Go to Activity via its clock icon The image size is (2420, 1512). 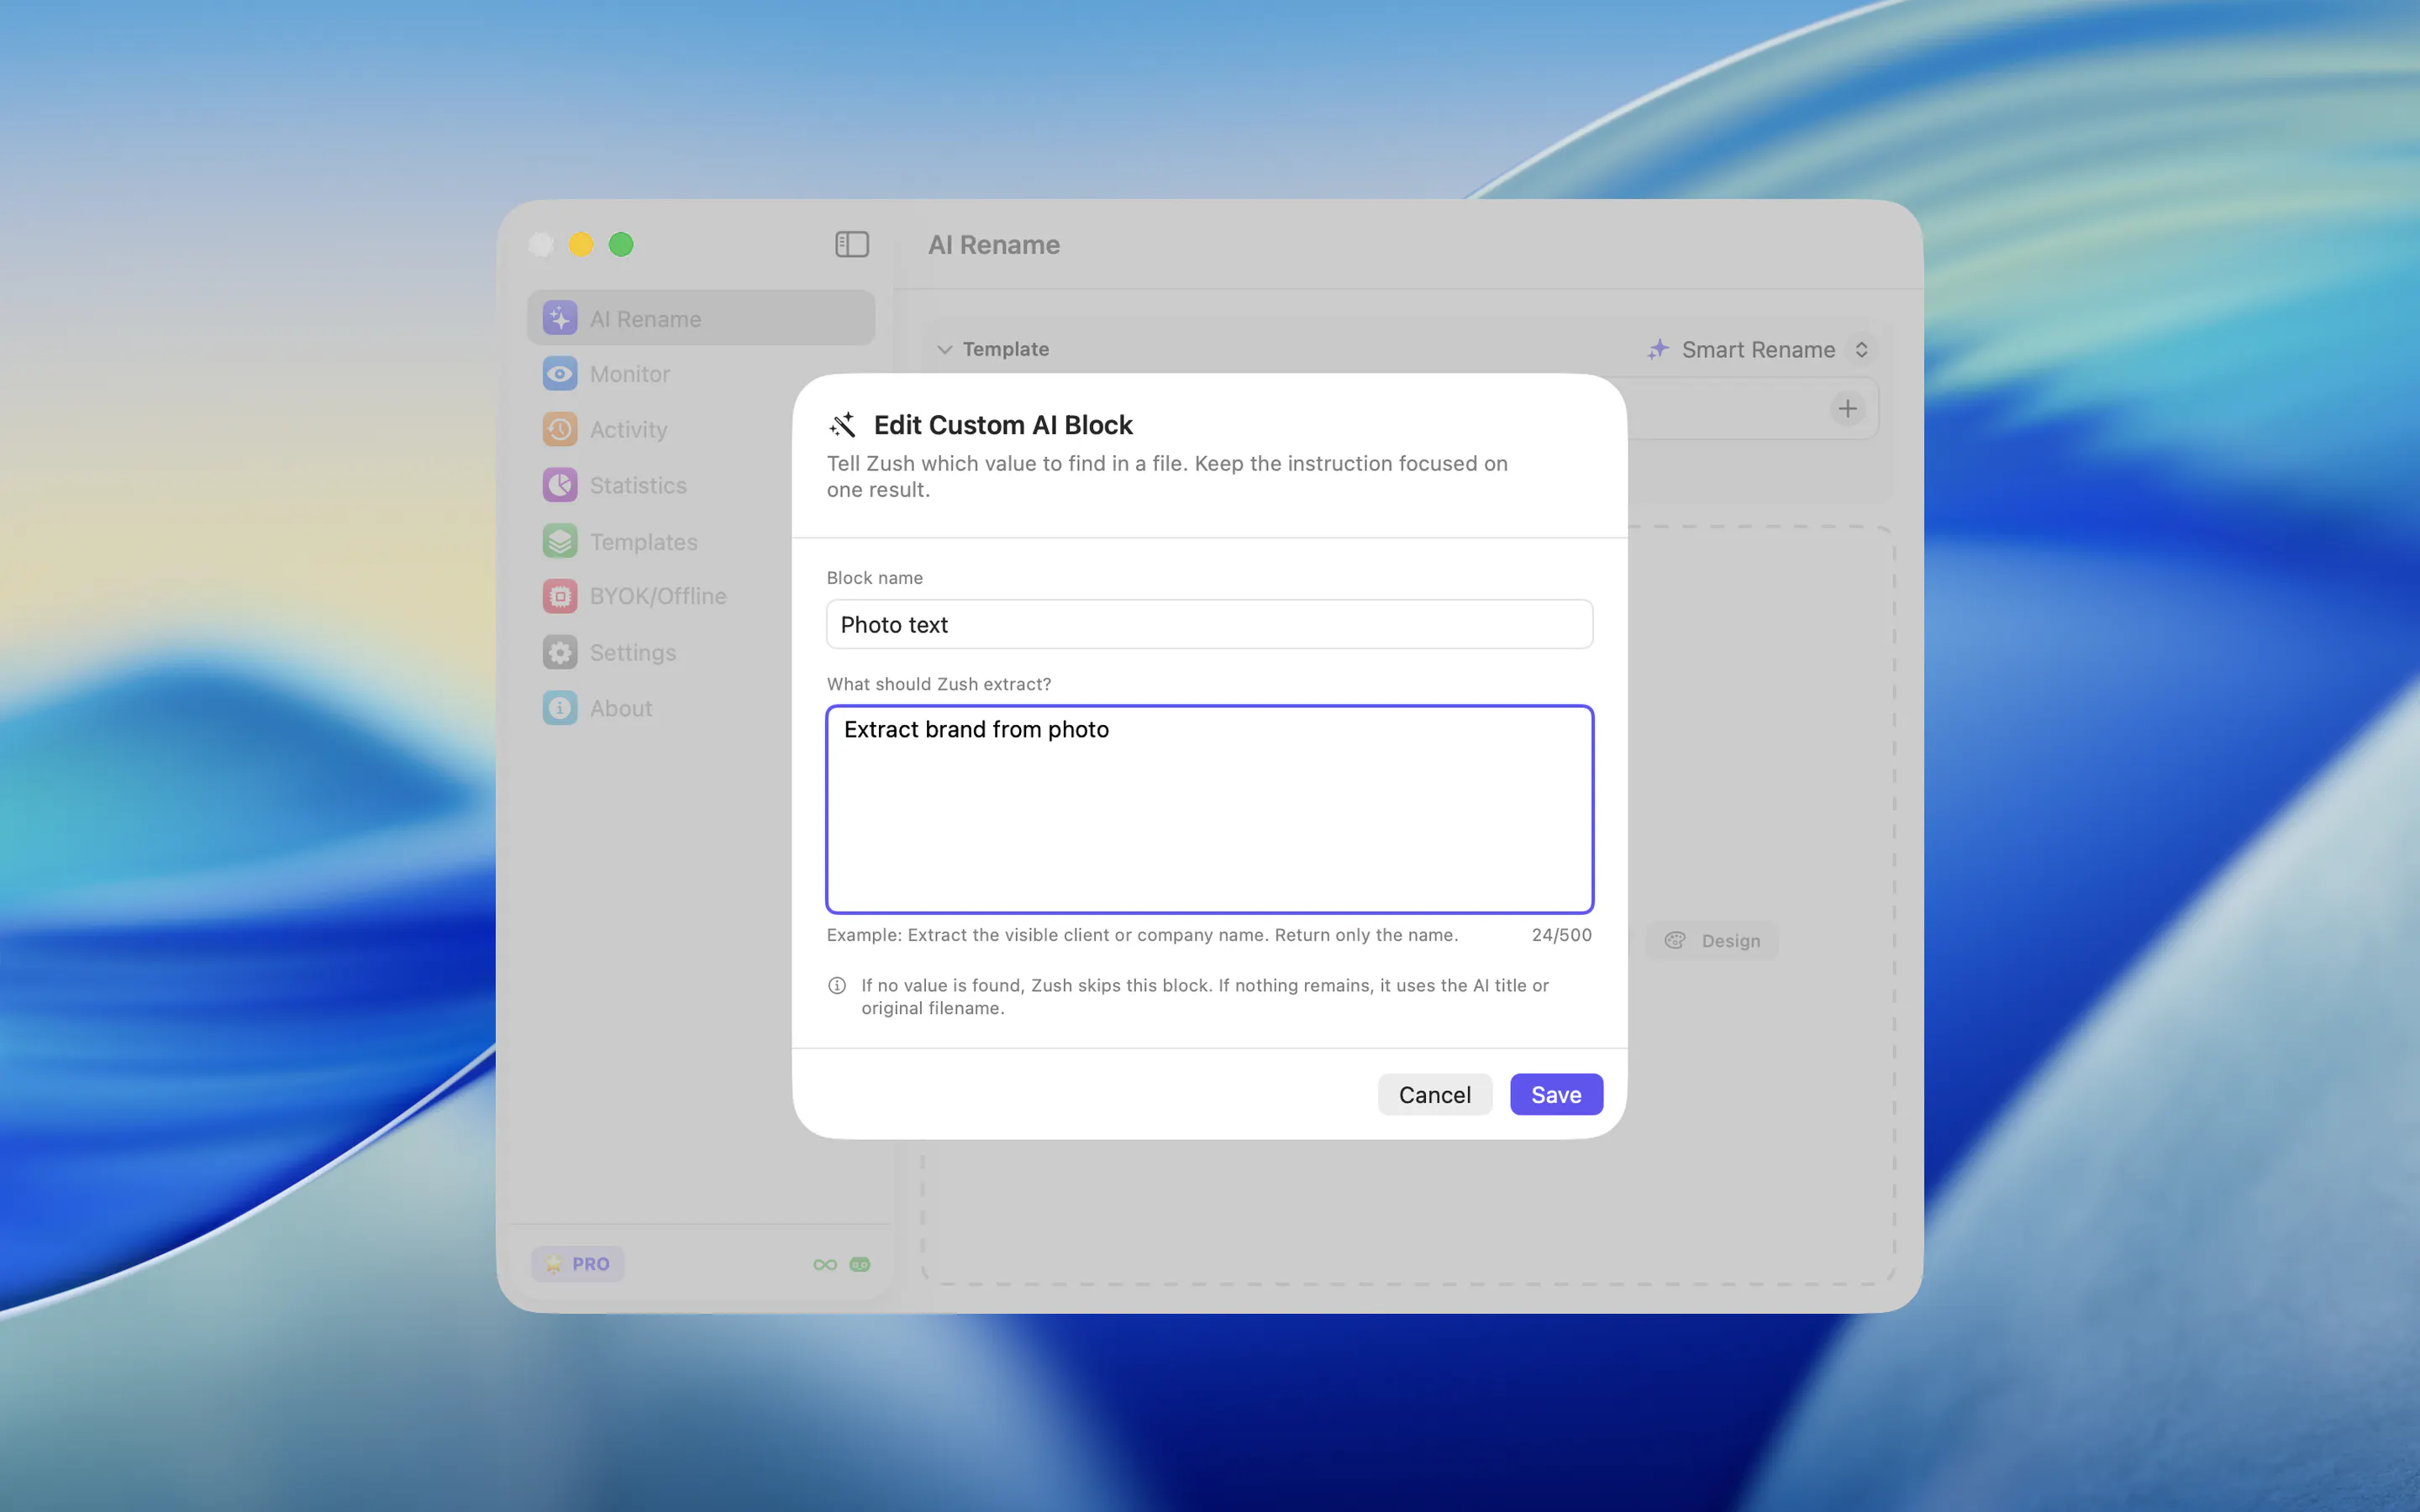click(x=560, y=430)
